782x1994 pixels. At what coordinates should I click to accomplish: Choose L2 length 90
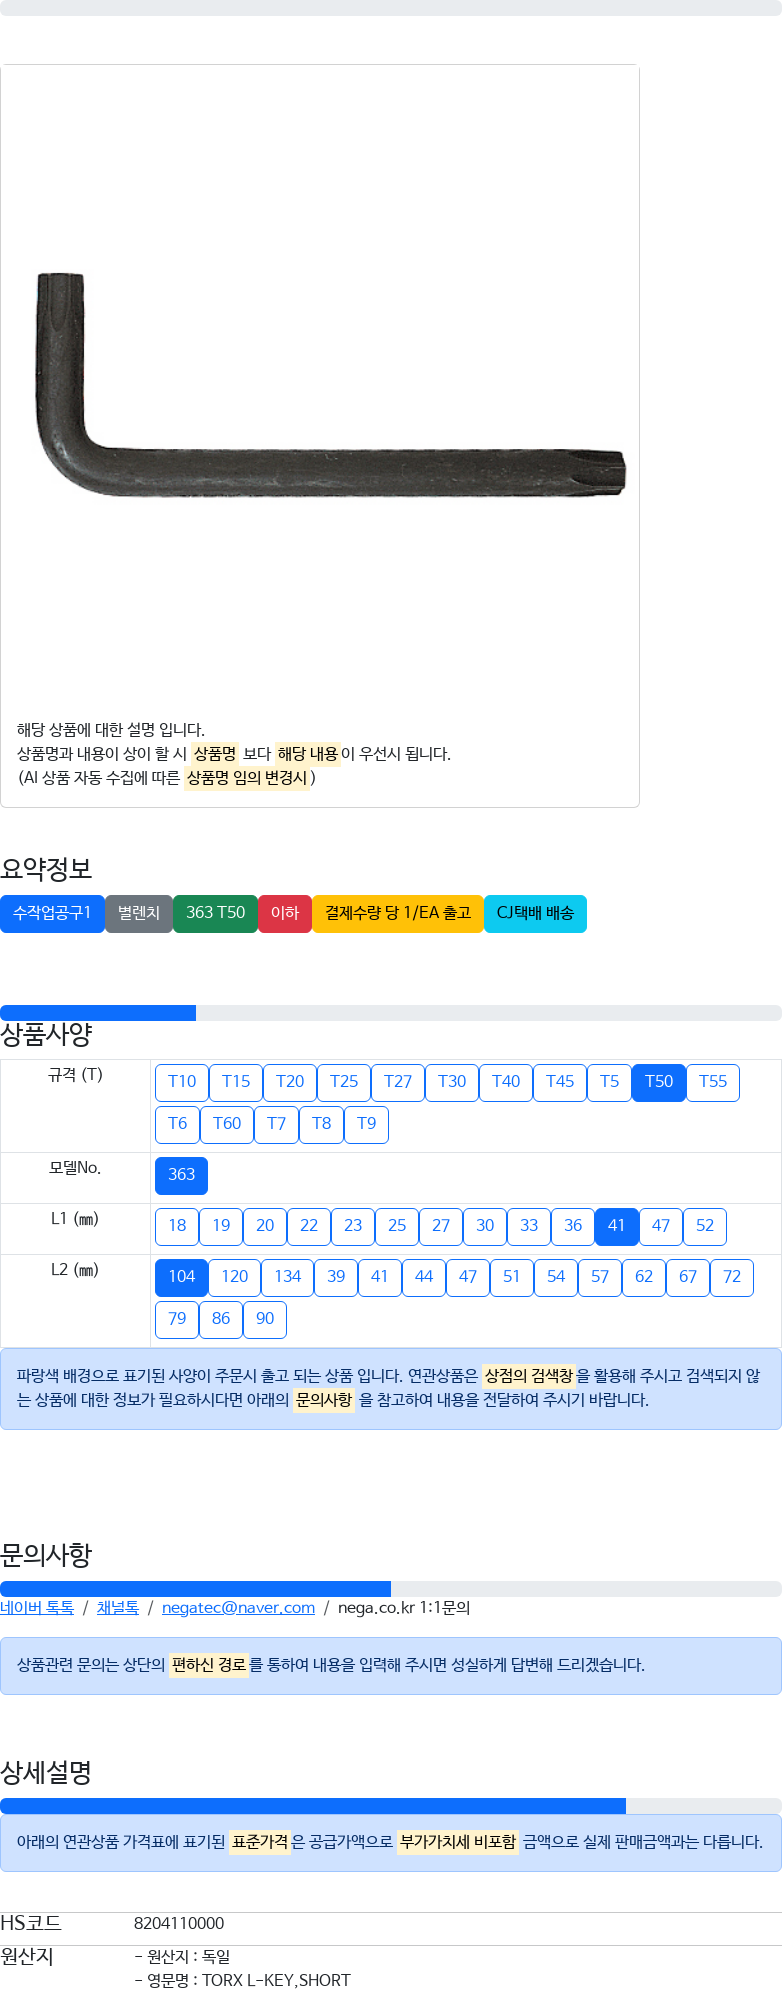click(265, 1319)
